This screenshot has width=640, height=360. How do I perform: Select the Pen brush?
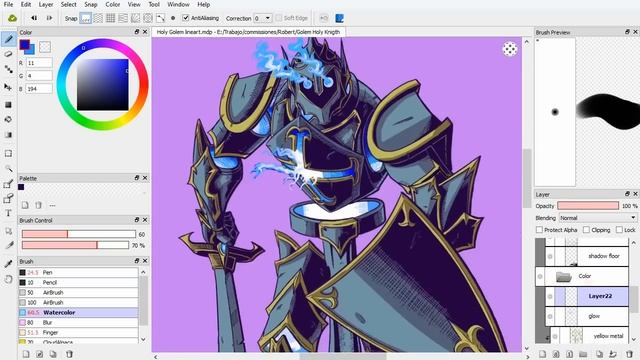tap(78, 272)
